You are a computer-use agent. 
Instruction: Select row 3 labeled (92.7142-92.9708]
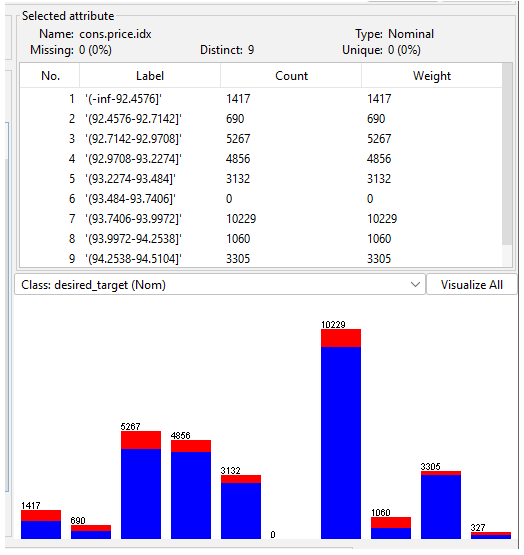click(261, 138)
